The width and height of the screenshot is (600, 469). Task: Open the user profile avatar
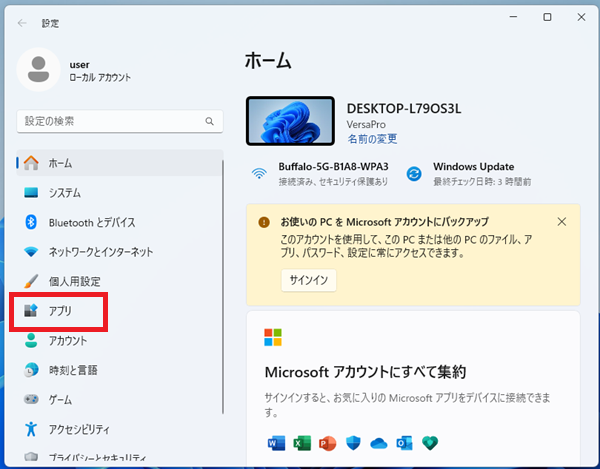point(39,70)
